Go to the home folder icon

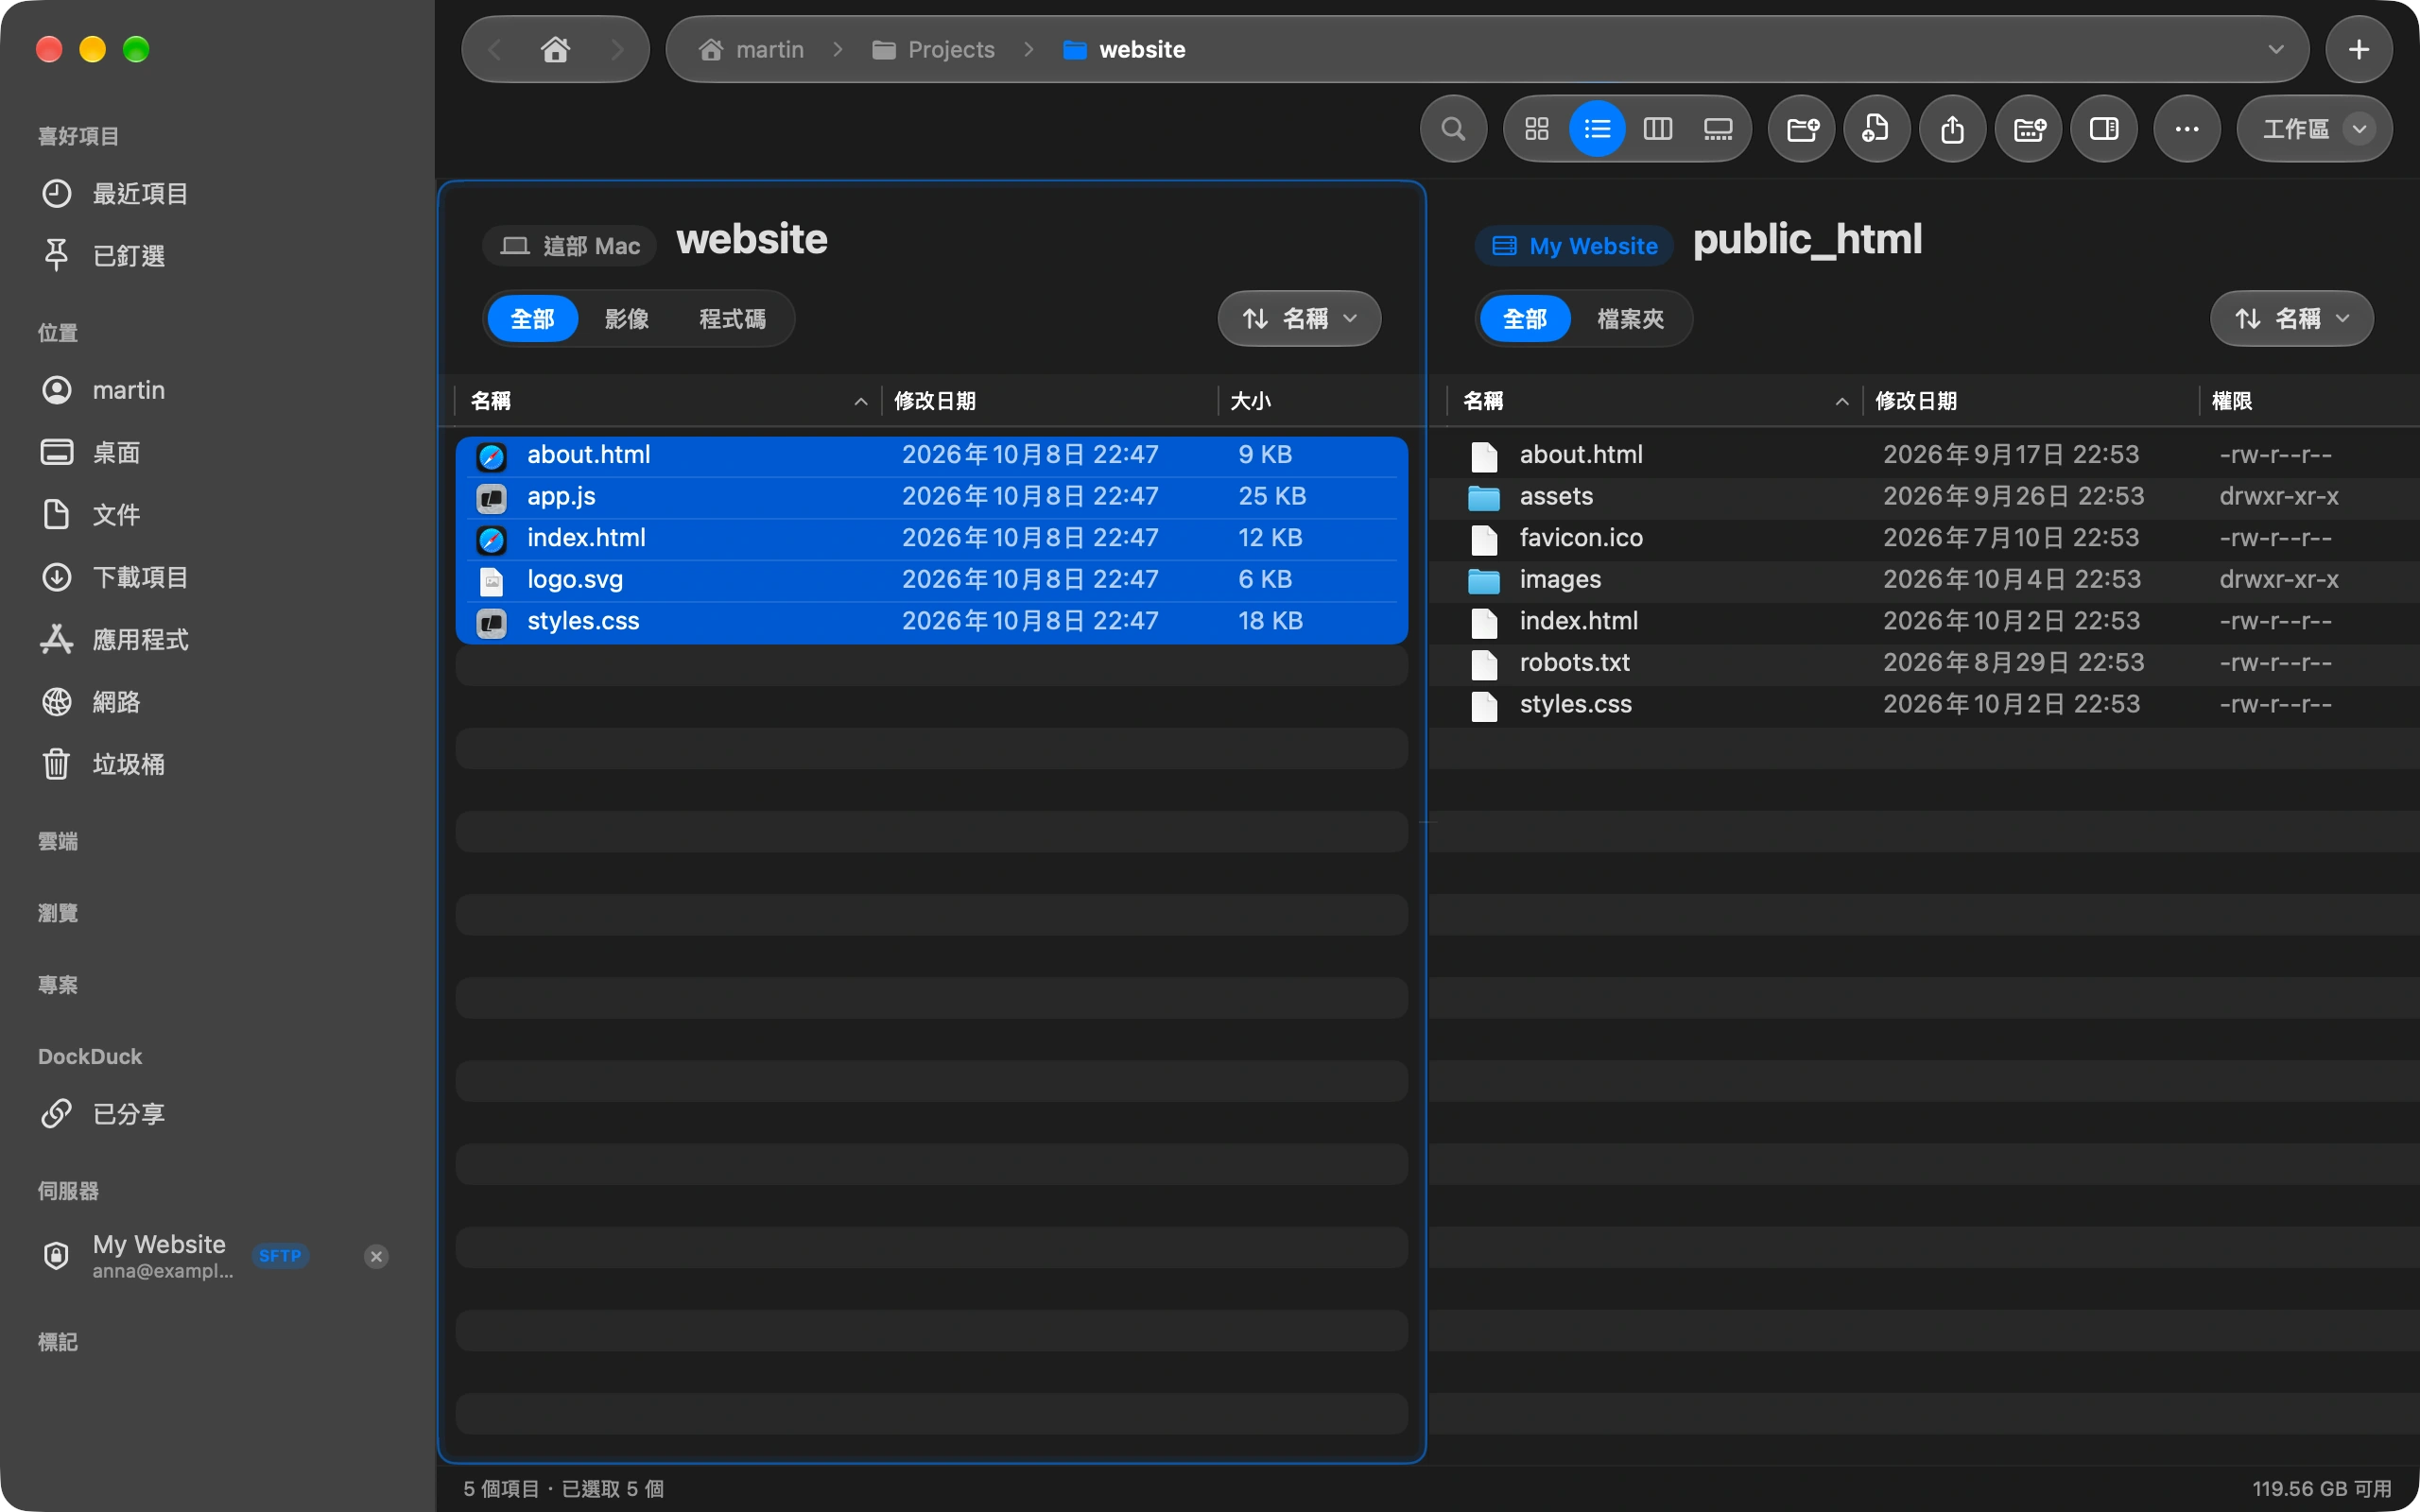click(556, 49)
